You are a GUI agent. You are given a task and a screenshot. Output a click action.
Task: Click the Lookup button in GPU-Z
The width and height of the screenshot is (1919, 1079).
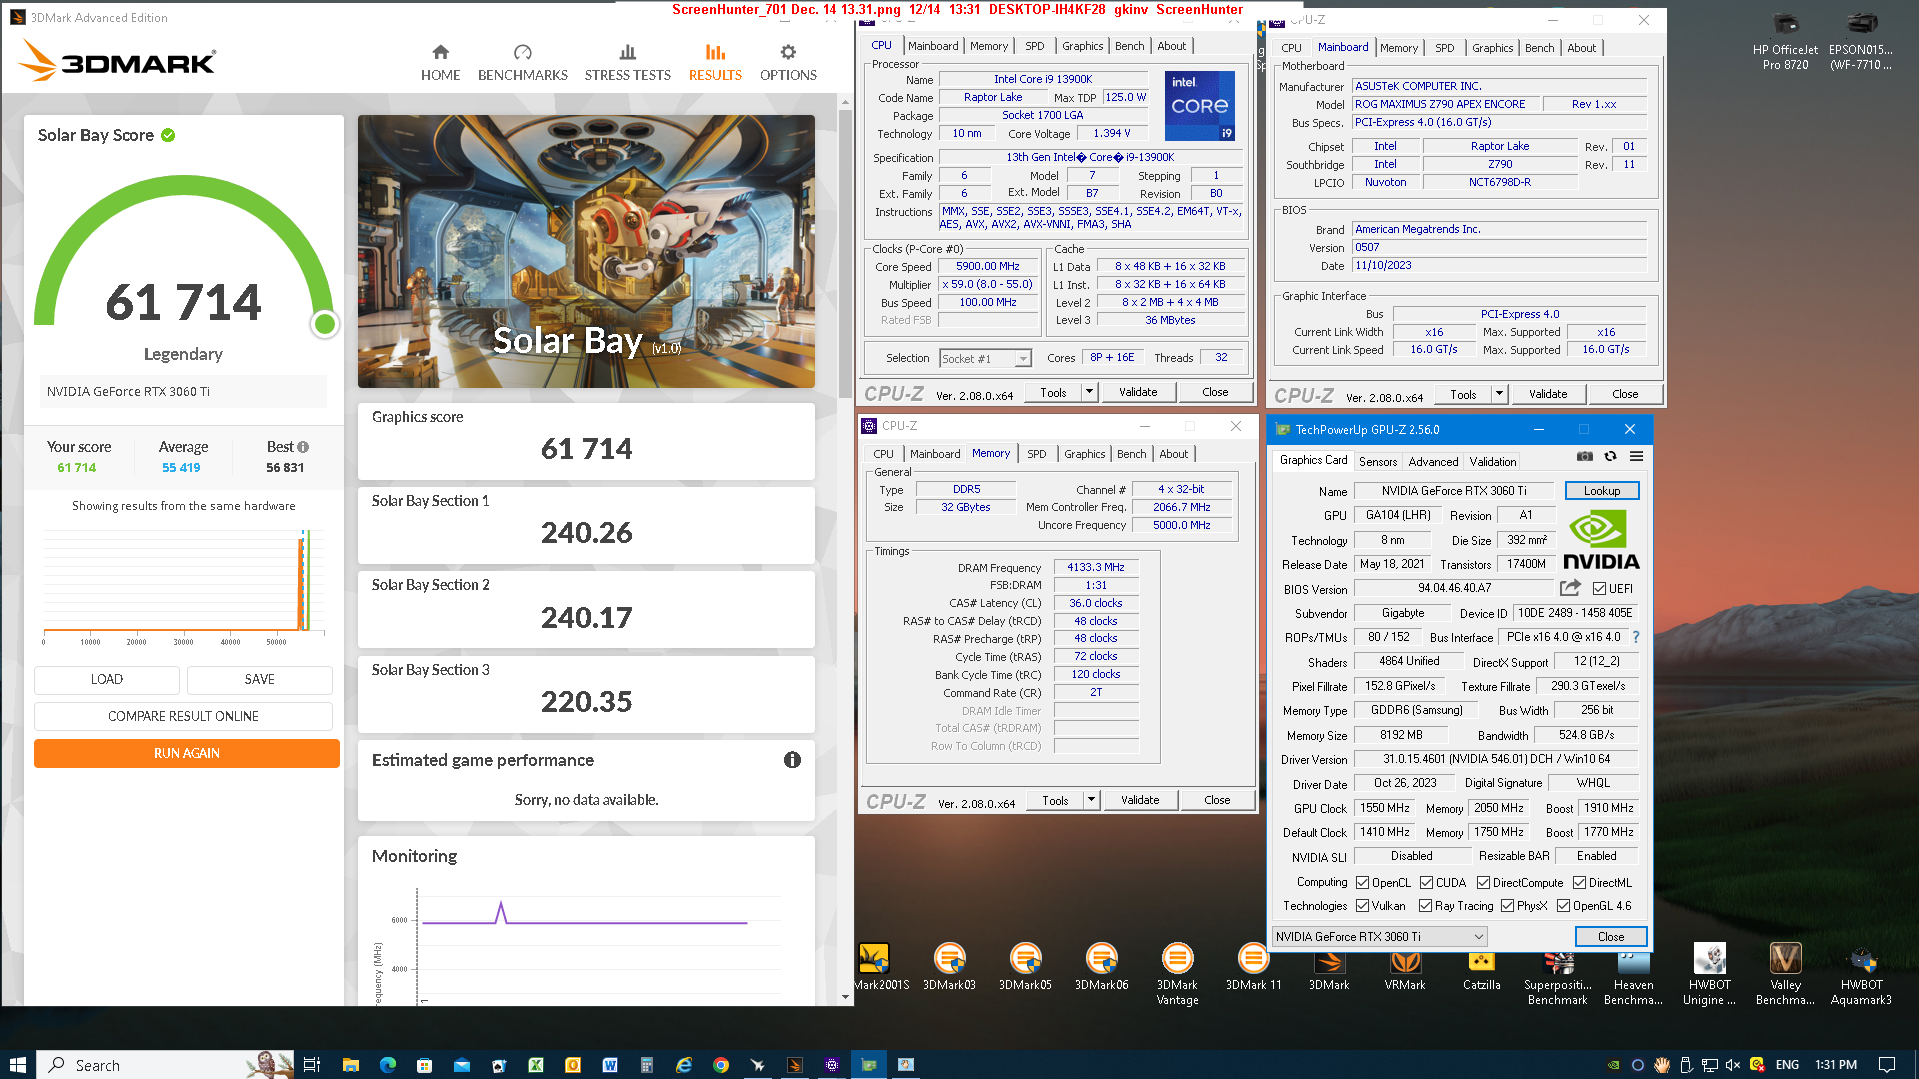pyautogui.click(x=1601, y=491)
